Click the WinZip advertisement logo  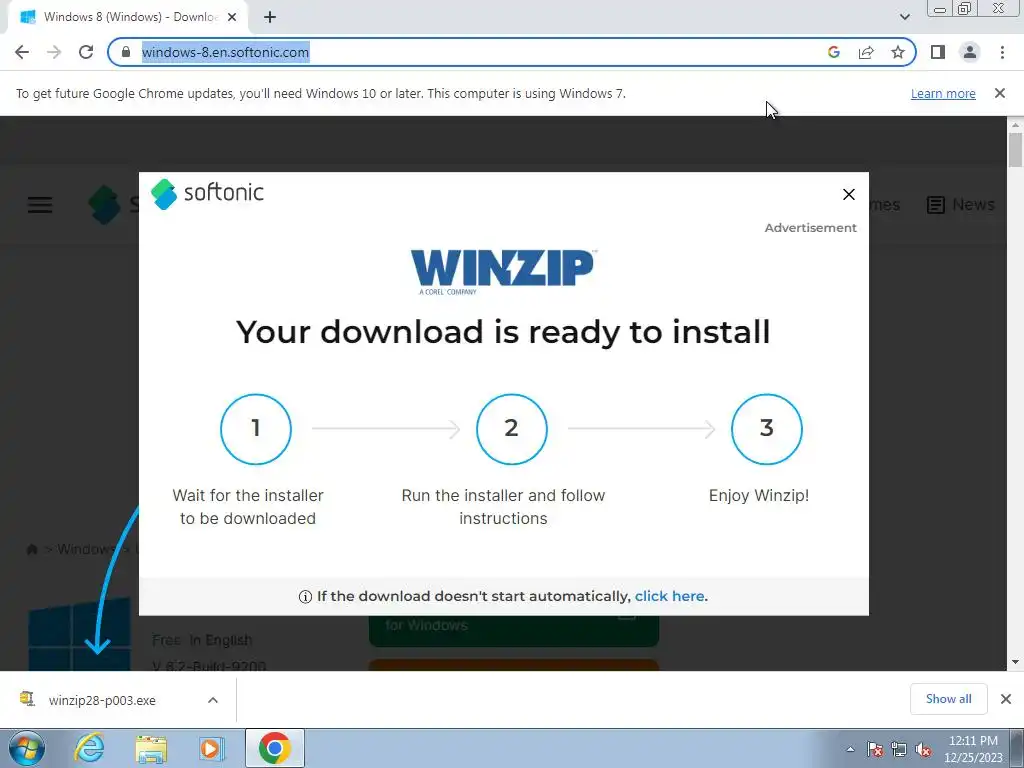click(503, 271)
